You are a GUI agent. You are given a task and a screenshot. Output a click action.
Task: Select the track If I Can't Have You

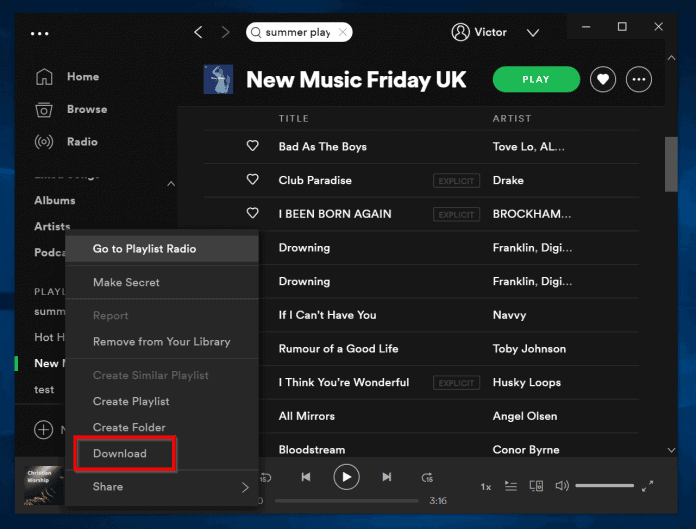pyautogui.click(x=327, y=315)
